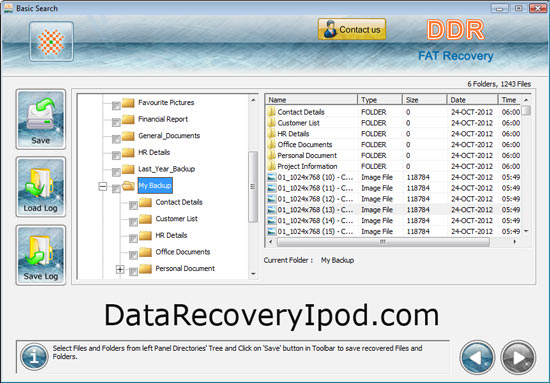Check the Last_Year_Backup checkbox
Image resolution: width=550 pixels, height=383 pixels.
(x=116, y=172)
